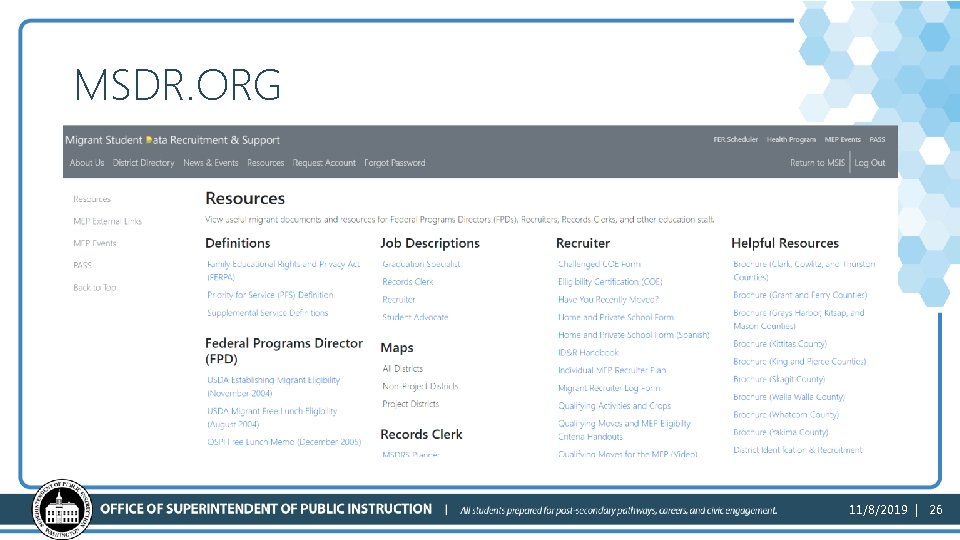This screenshot has width=960, height=540.
Task: Open Forgot Password link in navigation
Action: pos(394,163)
